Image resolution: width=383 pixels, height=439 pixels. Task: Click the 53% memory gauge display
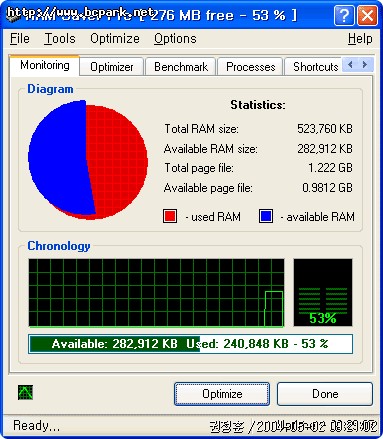pyautogui.click(x=323, y=292)
